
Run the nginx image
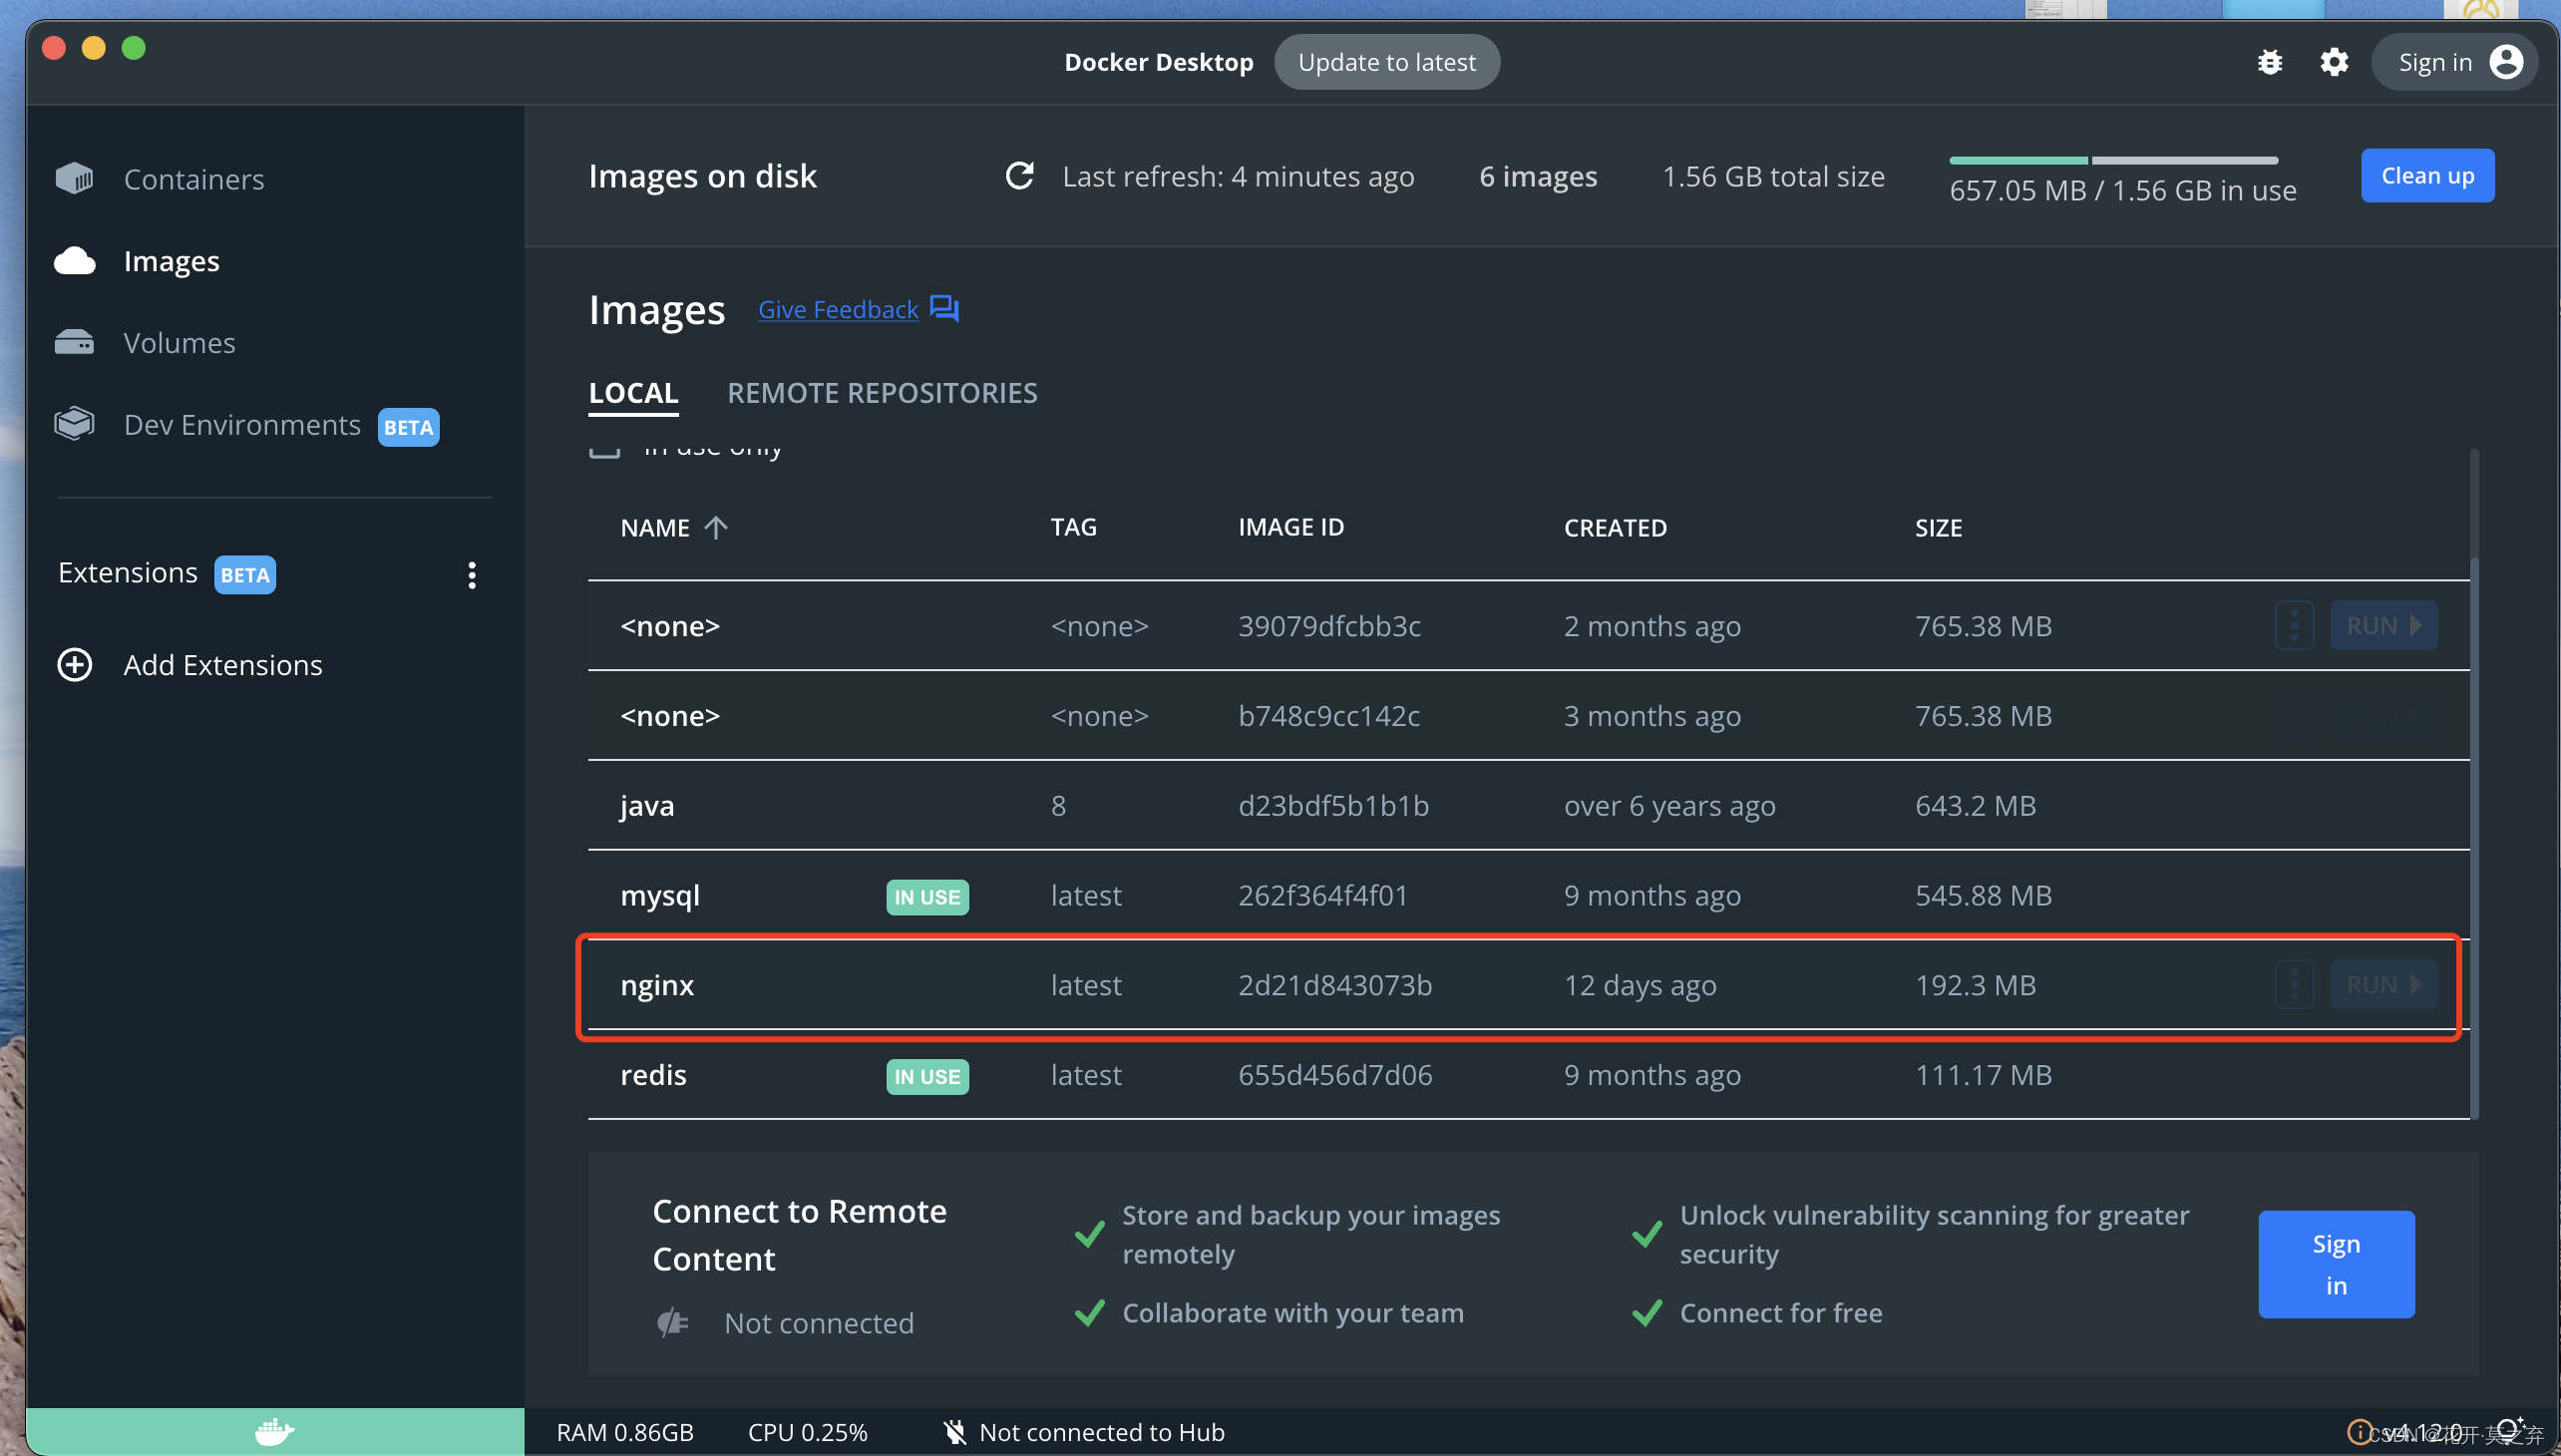[2383, 985]
